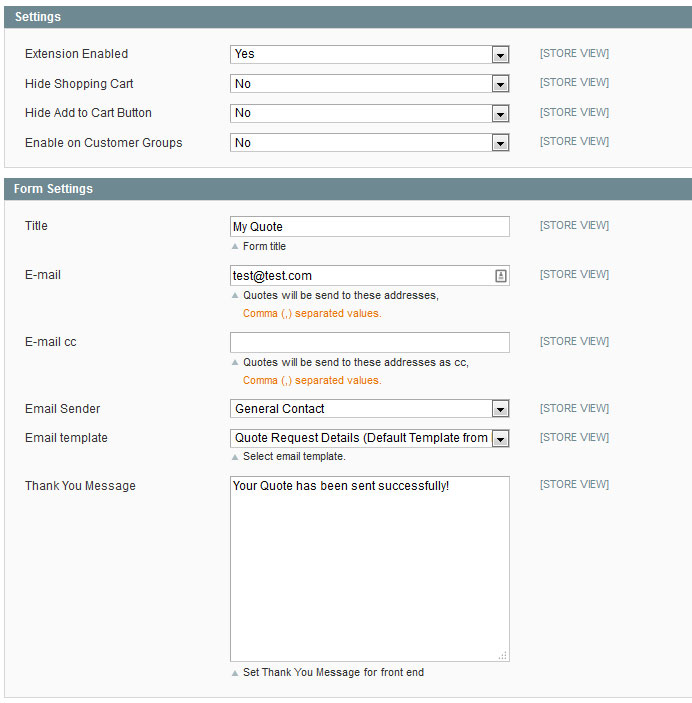Click the E-mail input field

[370, 275]
